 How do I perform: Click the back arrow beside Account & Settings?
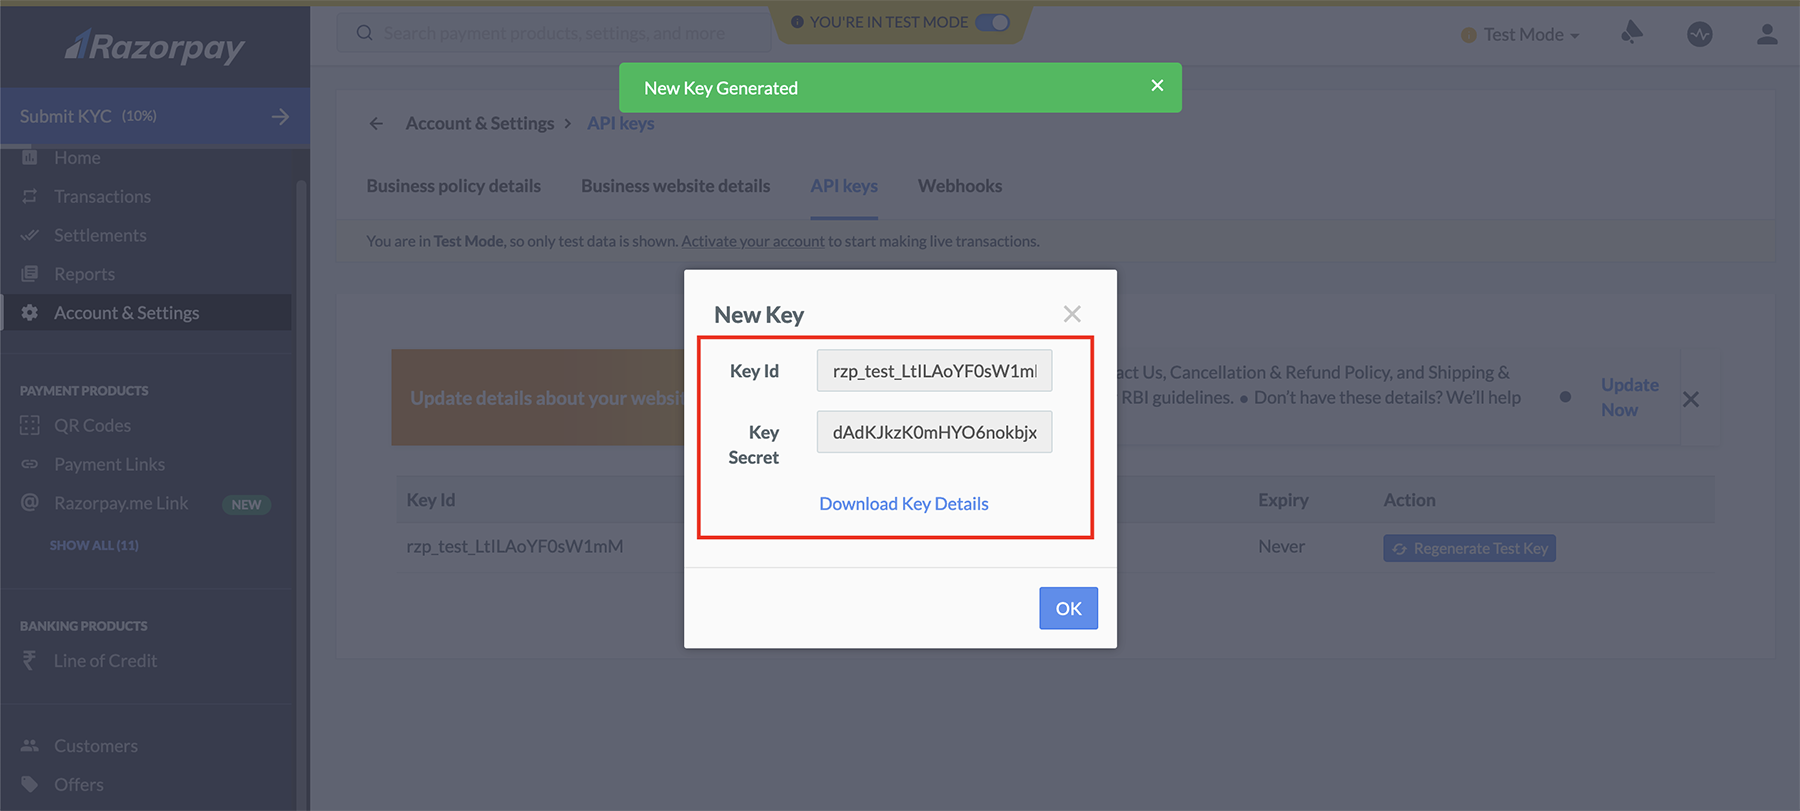(376, 123)
